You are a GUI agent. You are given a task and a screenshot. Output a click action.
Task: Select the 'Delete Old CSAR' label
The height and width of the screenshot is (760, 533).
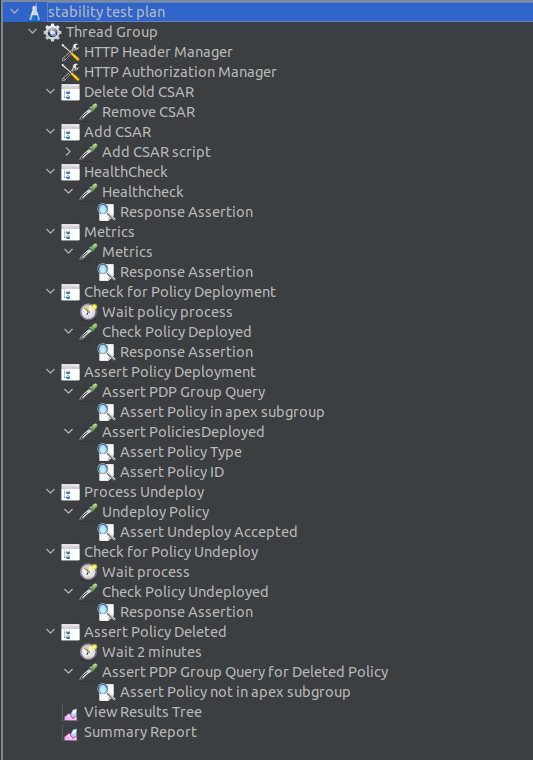pos(139,92)
